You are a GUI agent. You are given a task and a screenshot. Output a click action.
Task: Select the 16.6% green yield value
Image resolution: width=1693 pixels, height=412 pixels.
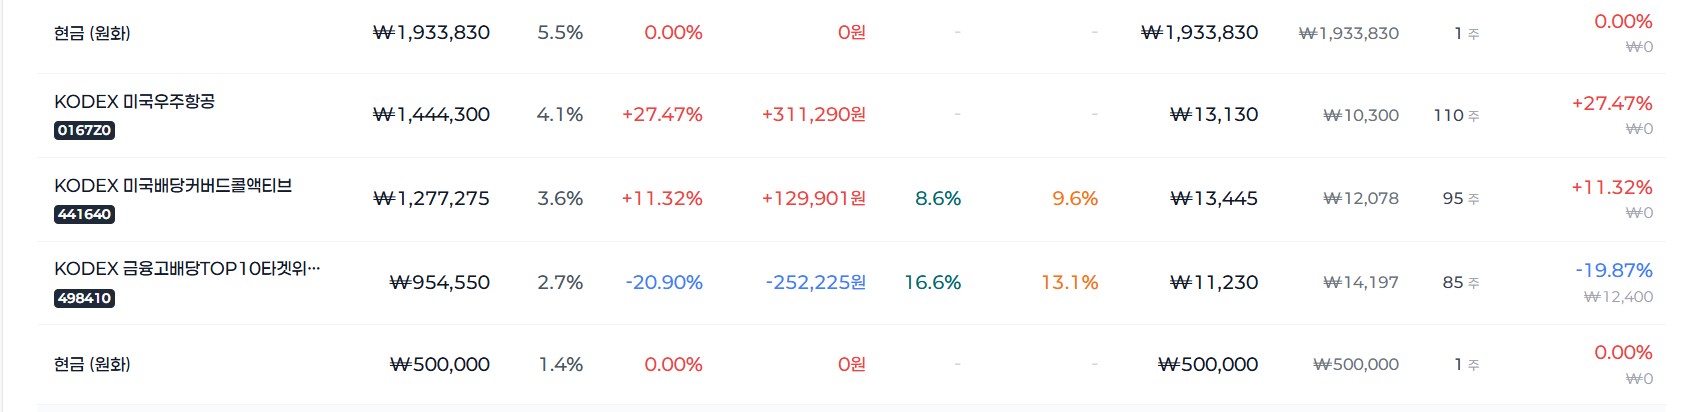(932, 282)
